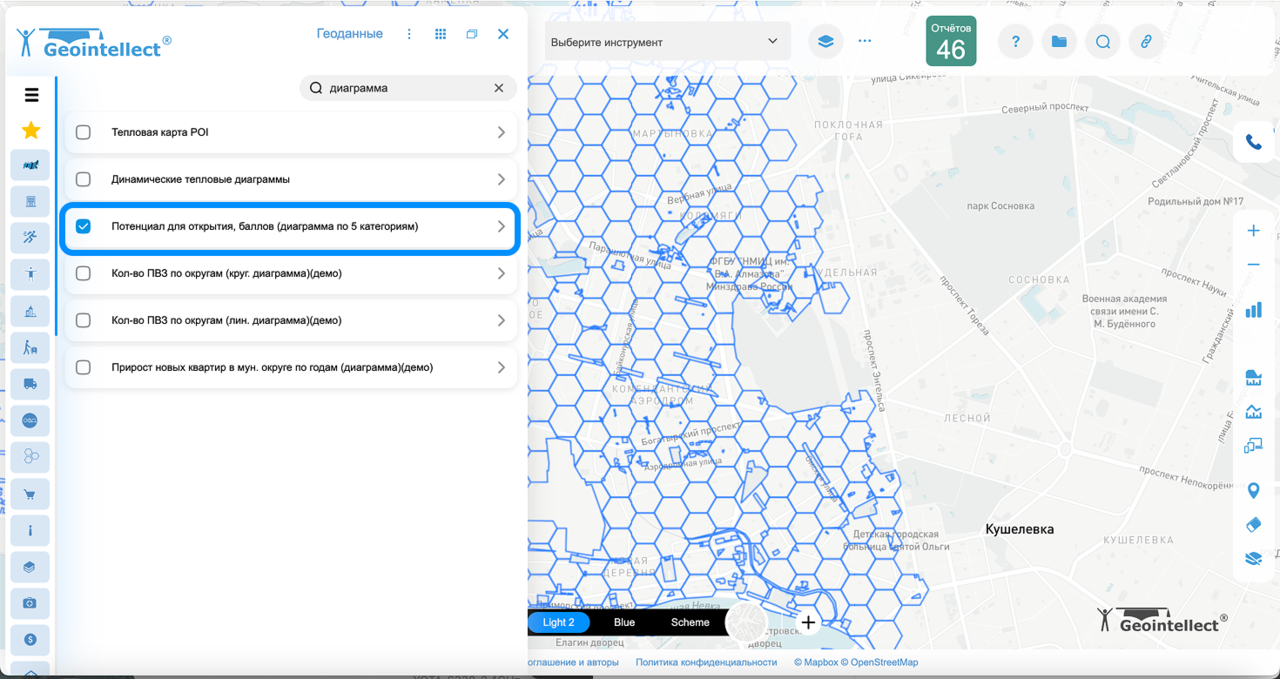Expand Прирост новых квартир row chevron
The image size is (1280, 679).
point(501,367)
